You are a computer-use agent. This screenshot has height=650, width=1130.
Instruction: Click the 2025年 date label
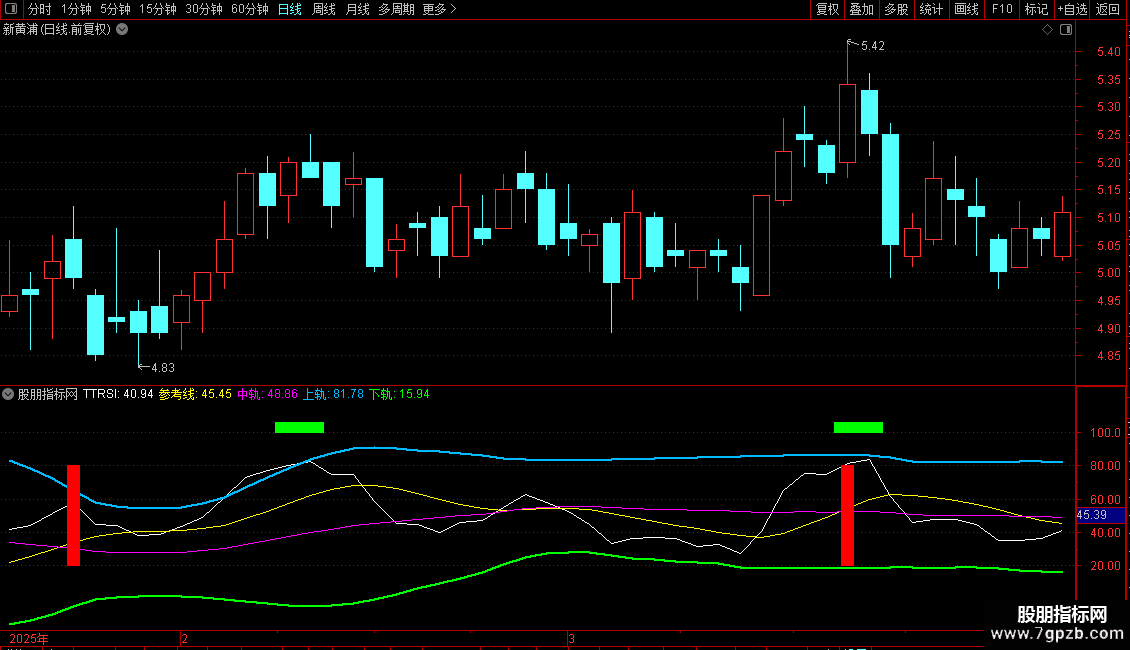tap(29, 639)
